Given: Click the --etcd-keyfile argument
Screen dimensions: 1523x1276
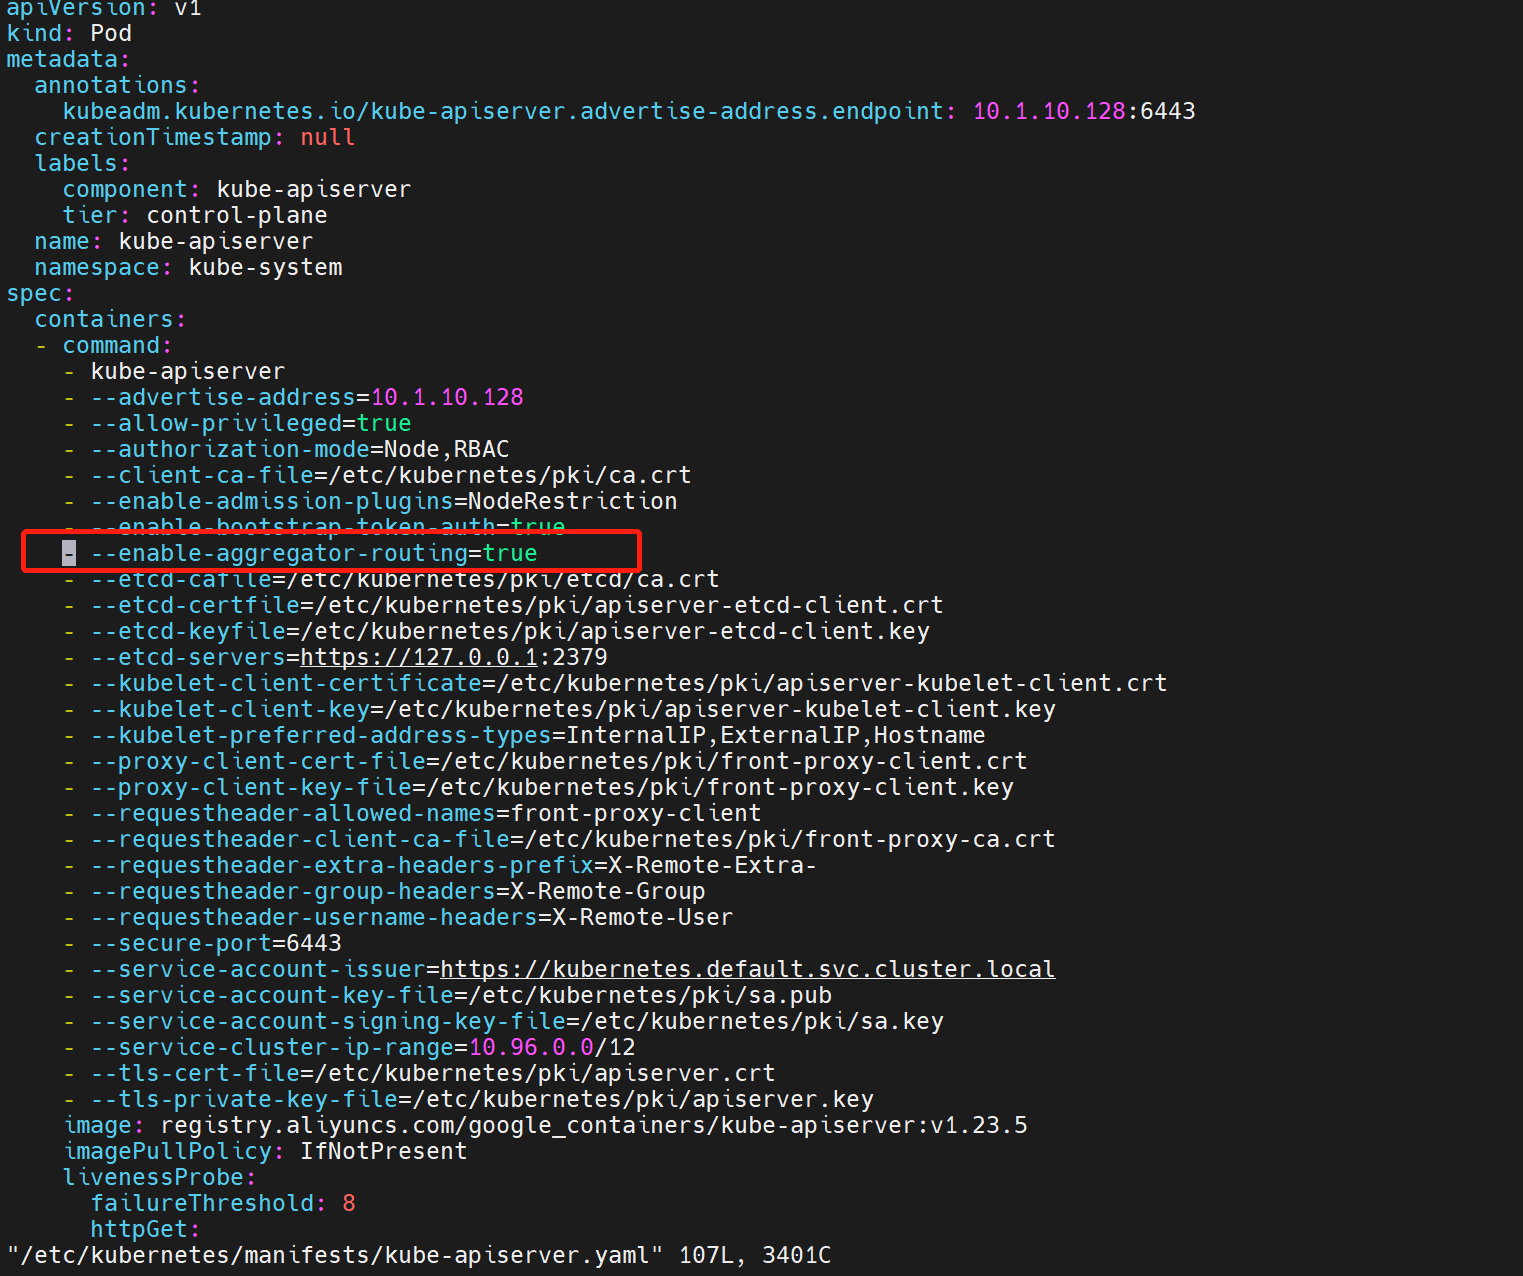Looking at the screenshot, I should 510,631.
